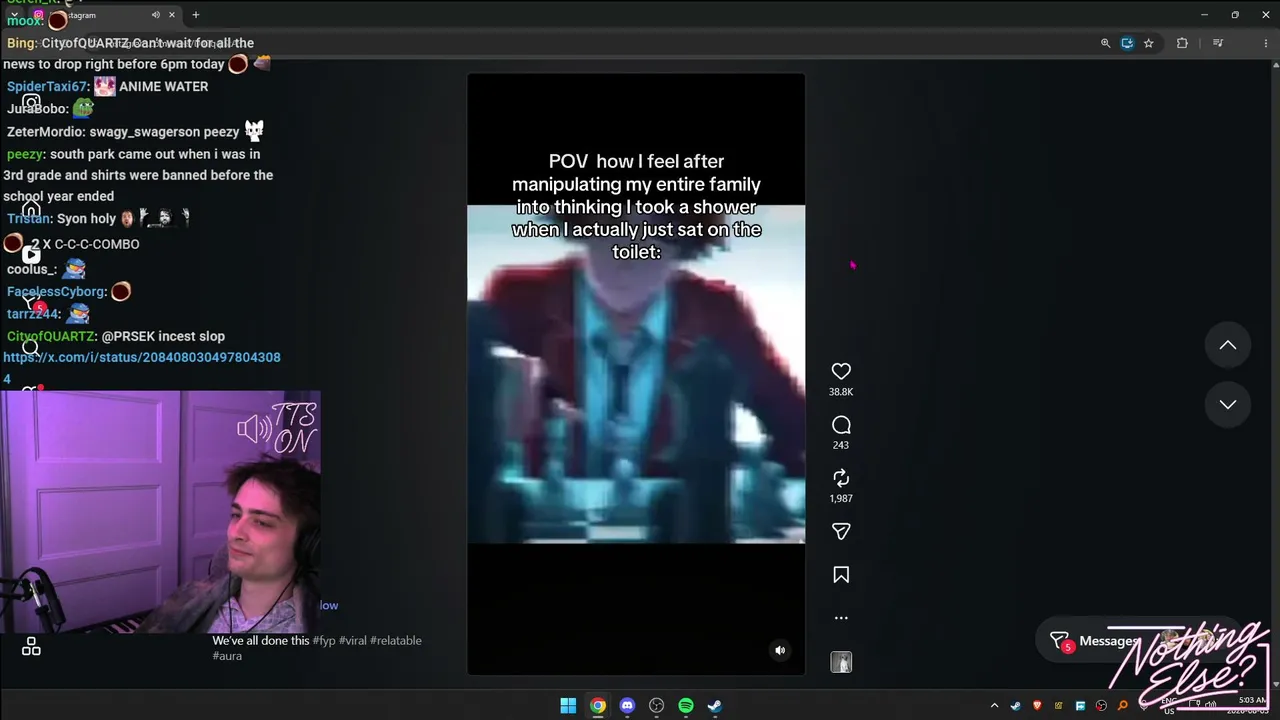The image size is (1280, 720).
Task: Click the Instagram logo in the sidebar
Action: pos(31,102)
